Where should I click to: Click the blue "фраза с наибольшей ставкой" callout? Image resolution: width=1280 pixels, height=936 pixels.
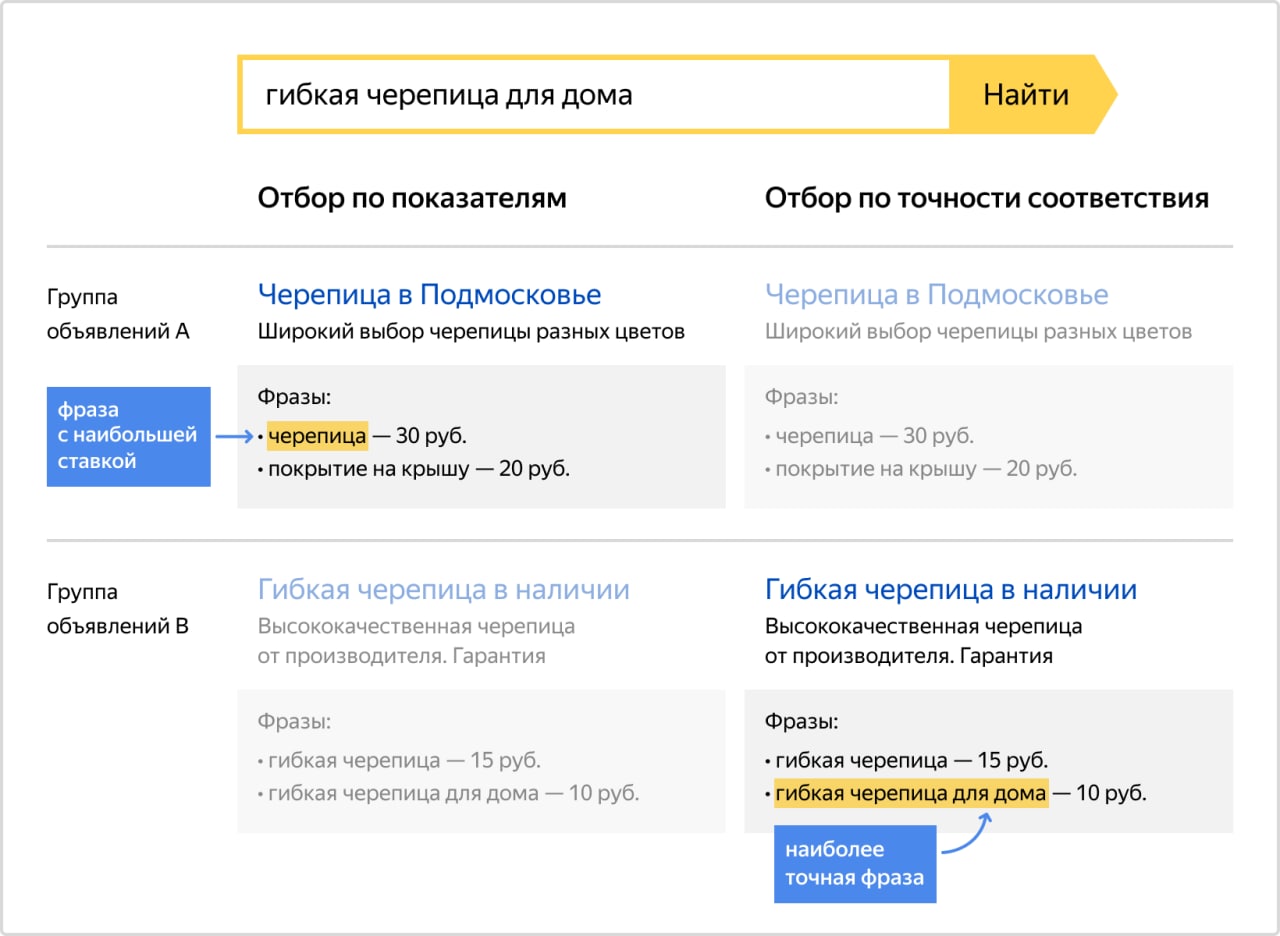point(128,436)
